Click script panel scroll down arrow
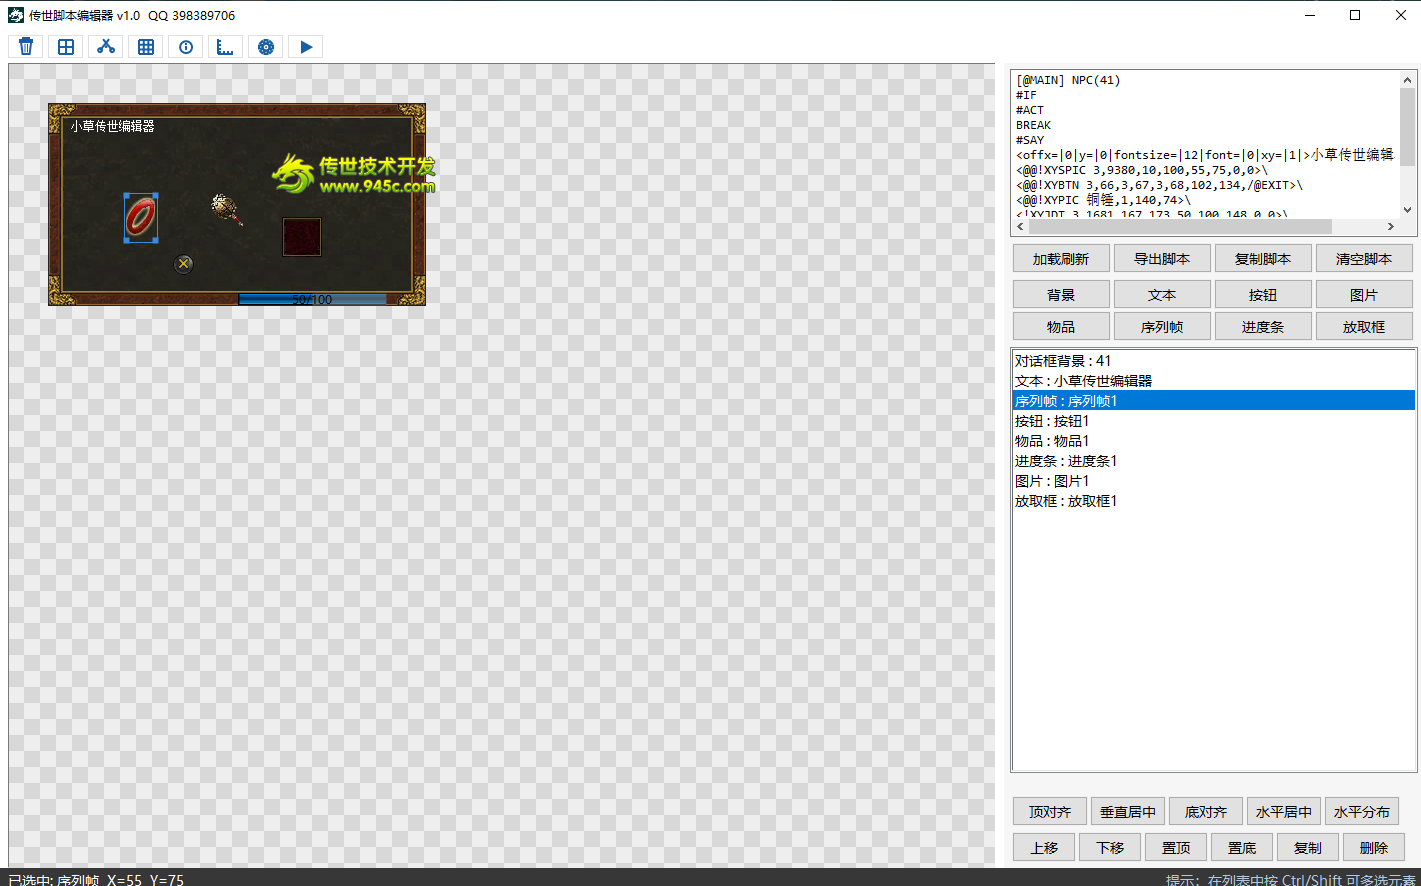 [1407, 210]
